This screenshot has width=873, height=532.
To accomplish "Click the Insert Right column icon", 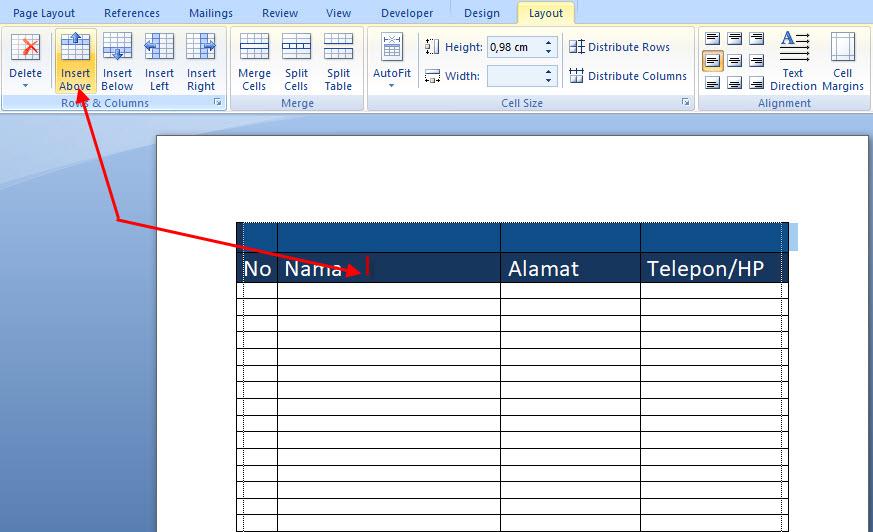I will pyautogui.click(x=201, y=47).
